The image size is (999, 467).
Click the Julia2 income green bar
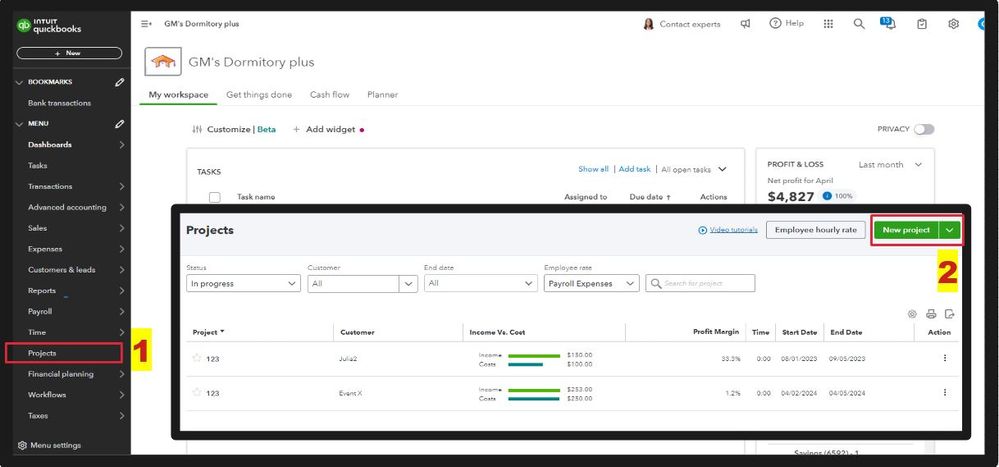tap(534, 356)
